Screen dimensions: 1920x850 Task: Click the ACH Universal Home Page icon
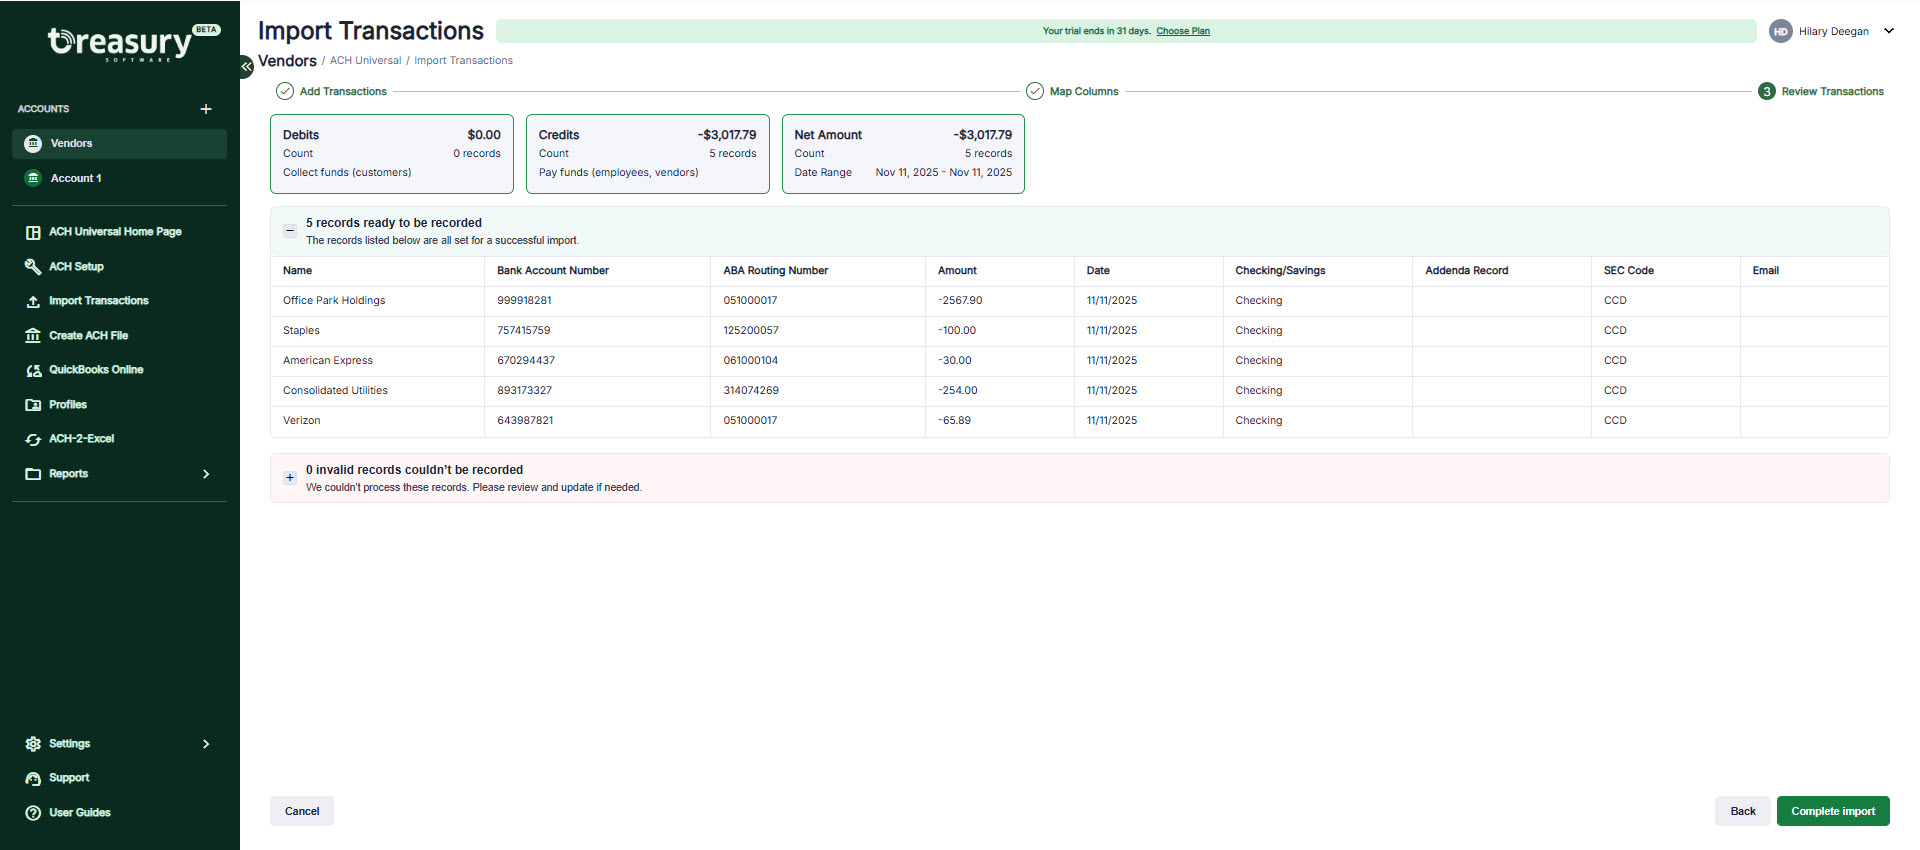[x=33, y=232]
